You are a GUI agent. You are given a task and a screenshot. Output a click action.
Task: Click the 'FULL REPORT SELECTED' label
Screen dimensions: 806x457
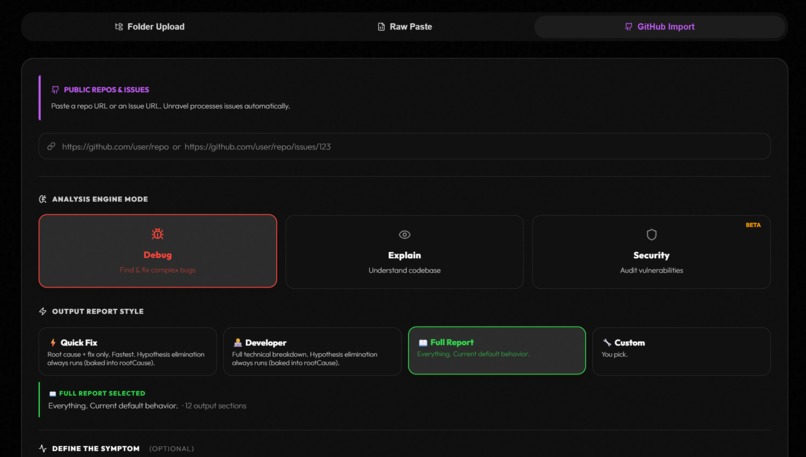102,393
